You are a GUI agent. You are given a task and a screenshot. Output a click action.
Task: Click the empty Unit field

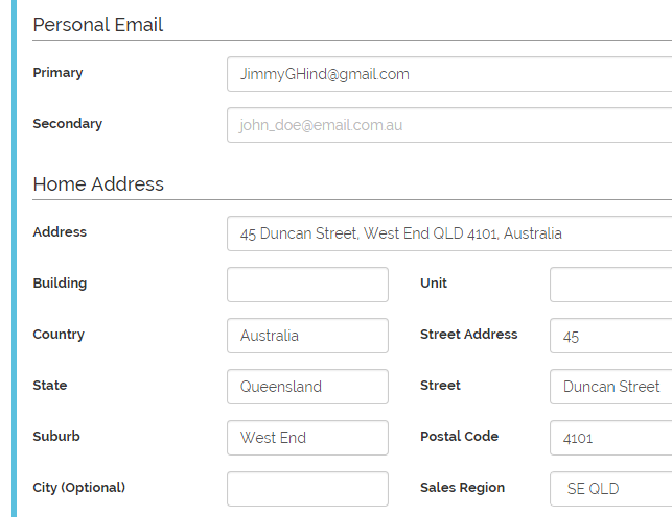610,284
